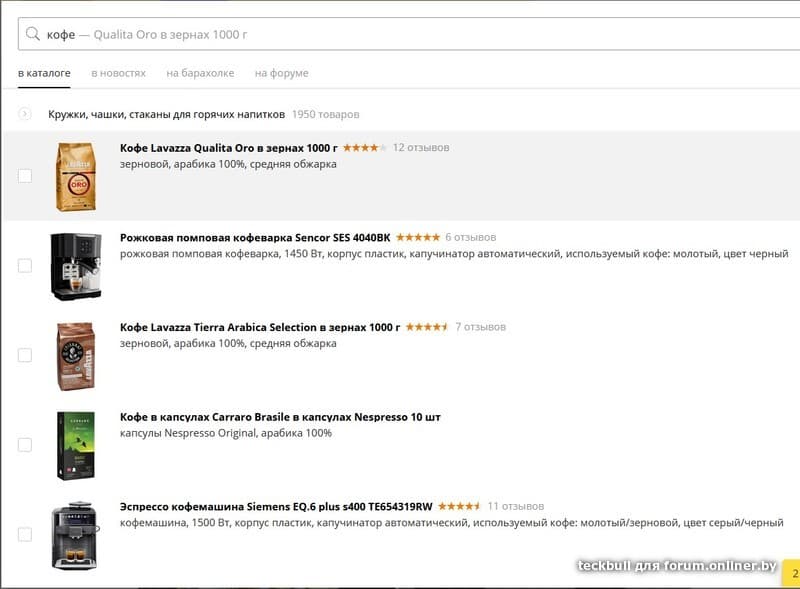Open the Carraro Brasile capsules box image
This screenshot has width=800, height=589.
coord(75,445)
